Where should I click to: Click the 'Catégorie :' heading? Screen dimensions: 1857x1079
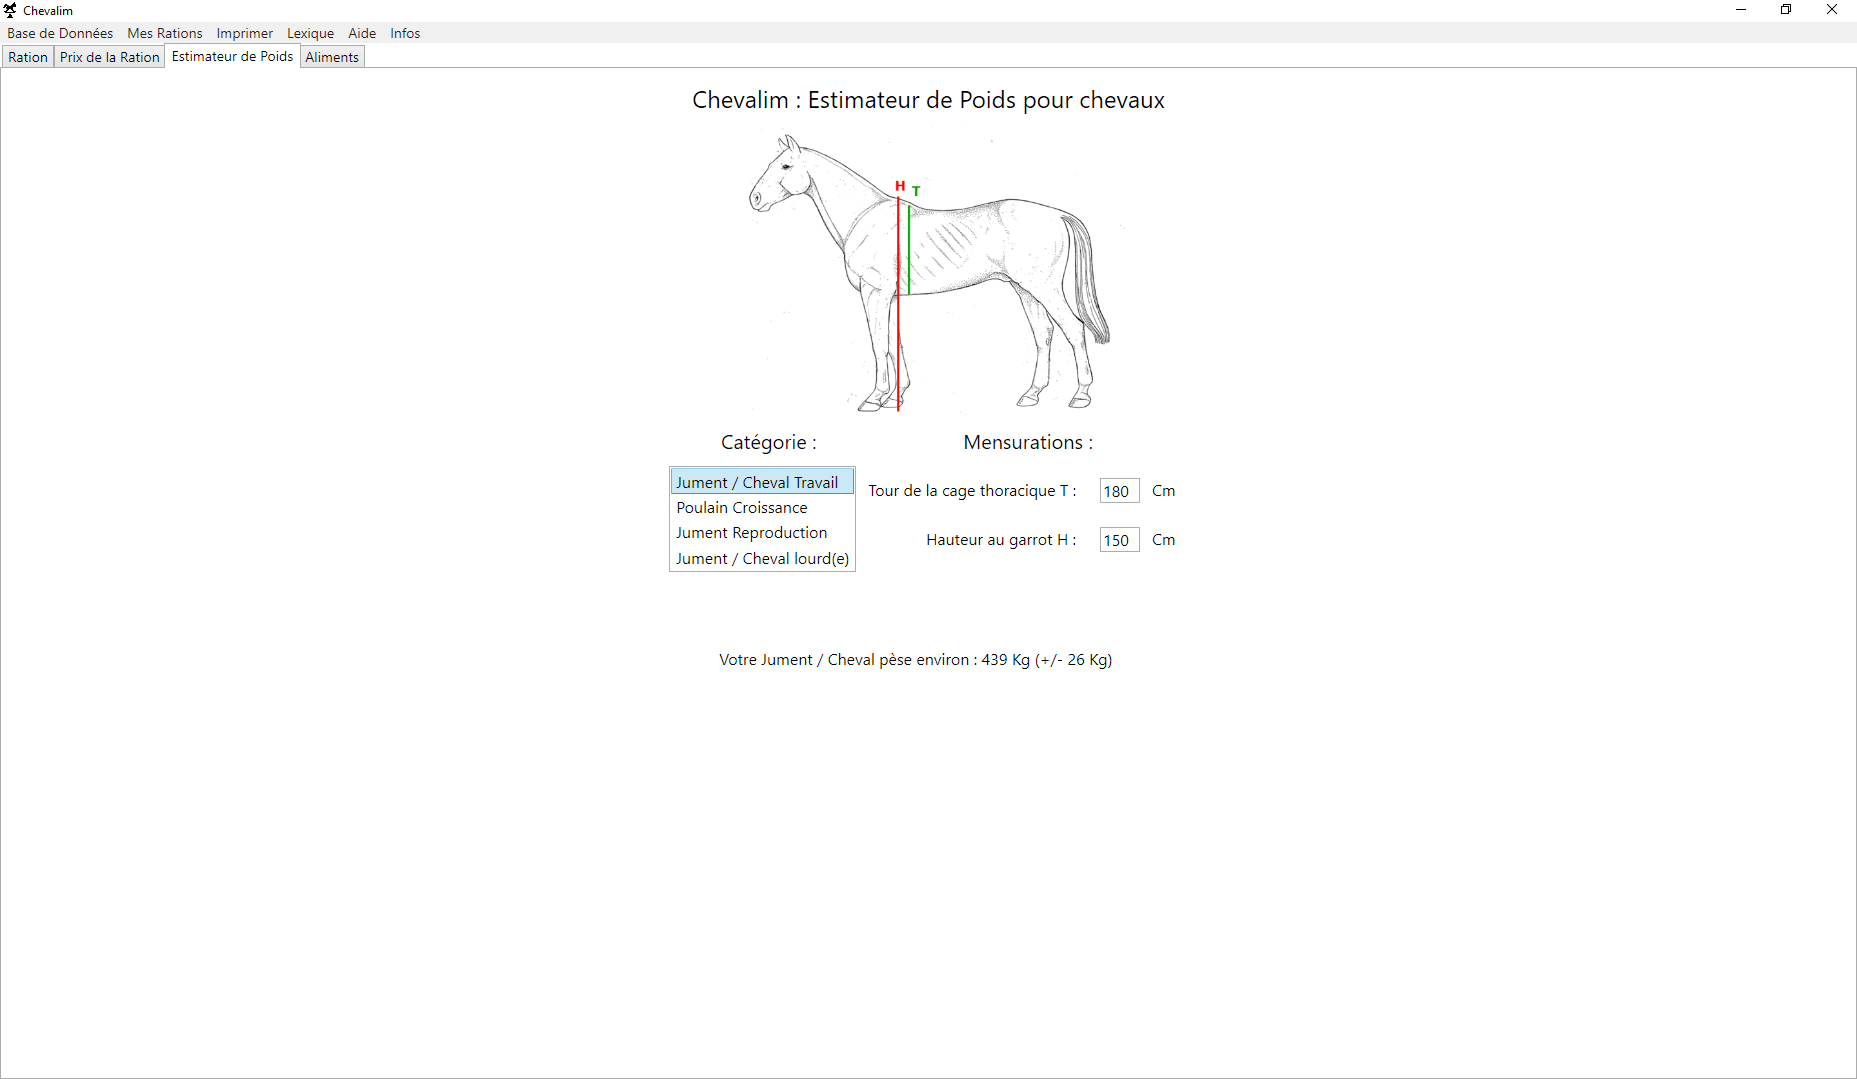point(769,442)
